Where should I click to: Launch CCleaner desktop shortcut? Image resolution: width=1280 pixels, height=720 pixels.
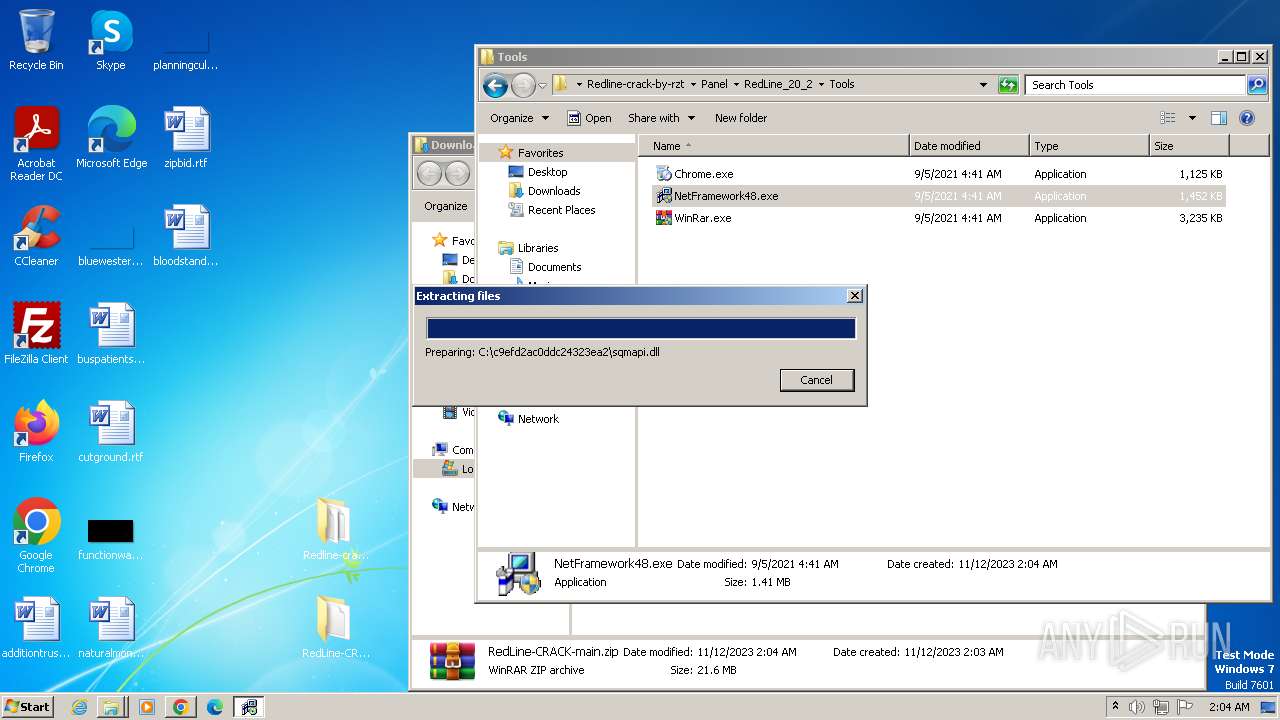(x=36, y=236)
